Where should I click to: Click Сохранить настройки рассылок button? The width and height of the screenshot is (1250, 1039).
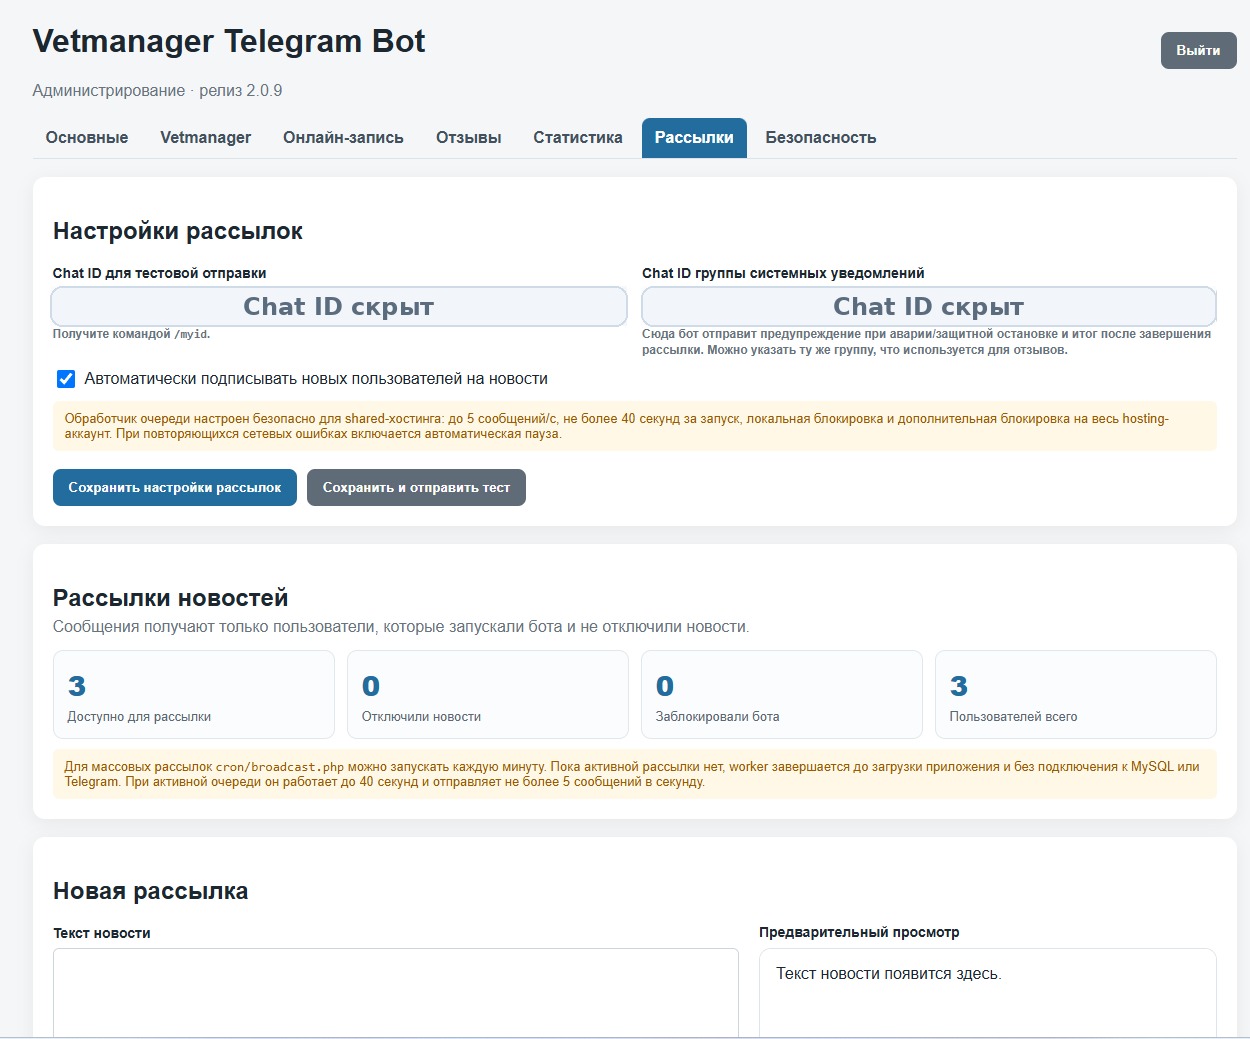click(175, 488)
